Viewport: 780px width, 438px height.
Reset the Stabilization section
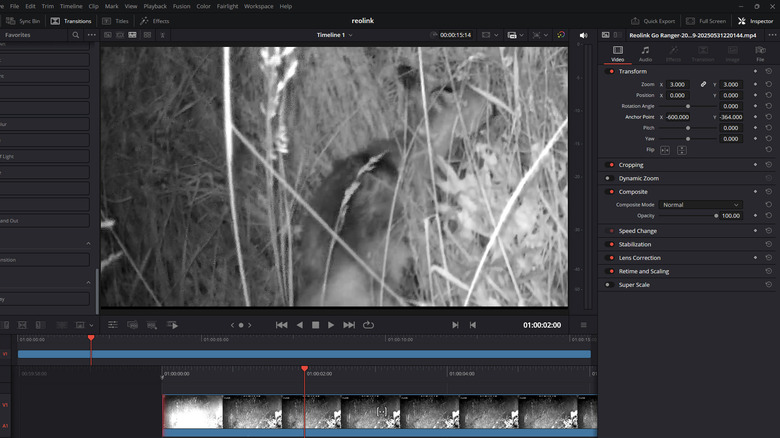[769, 244]
